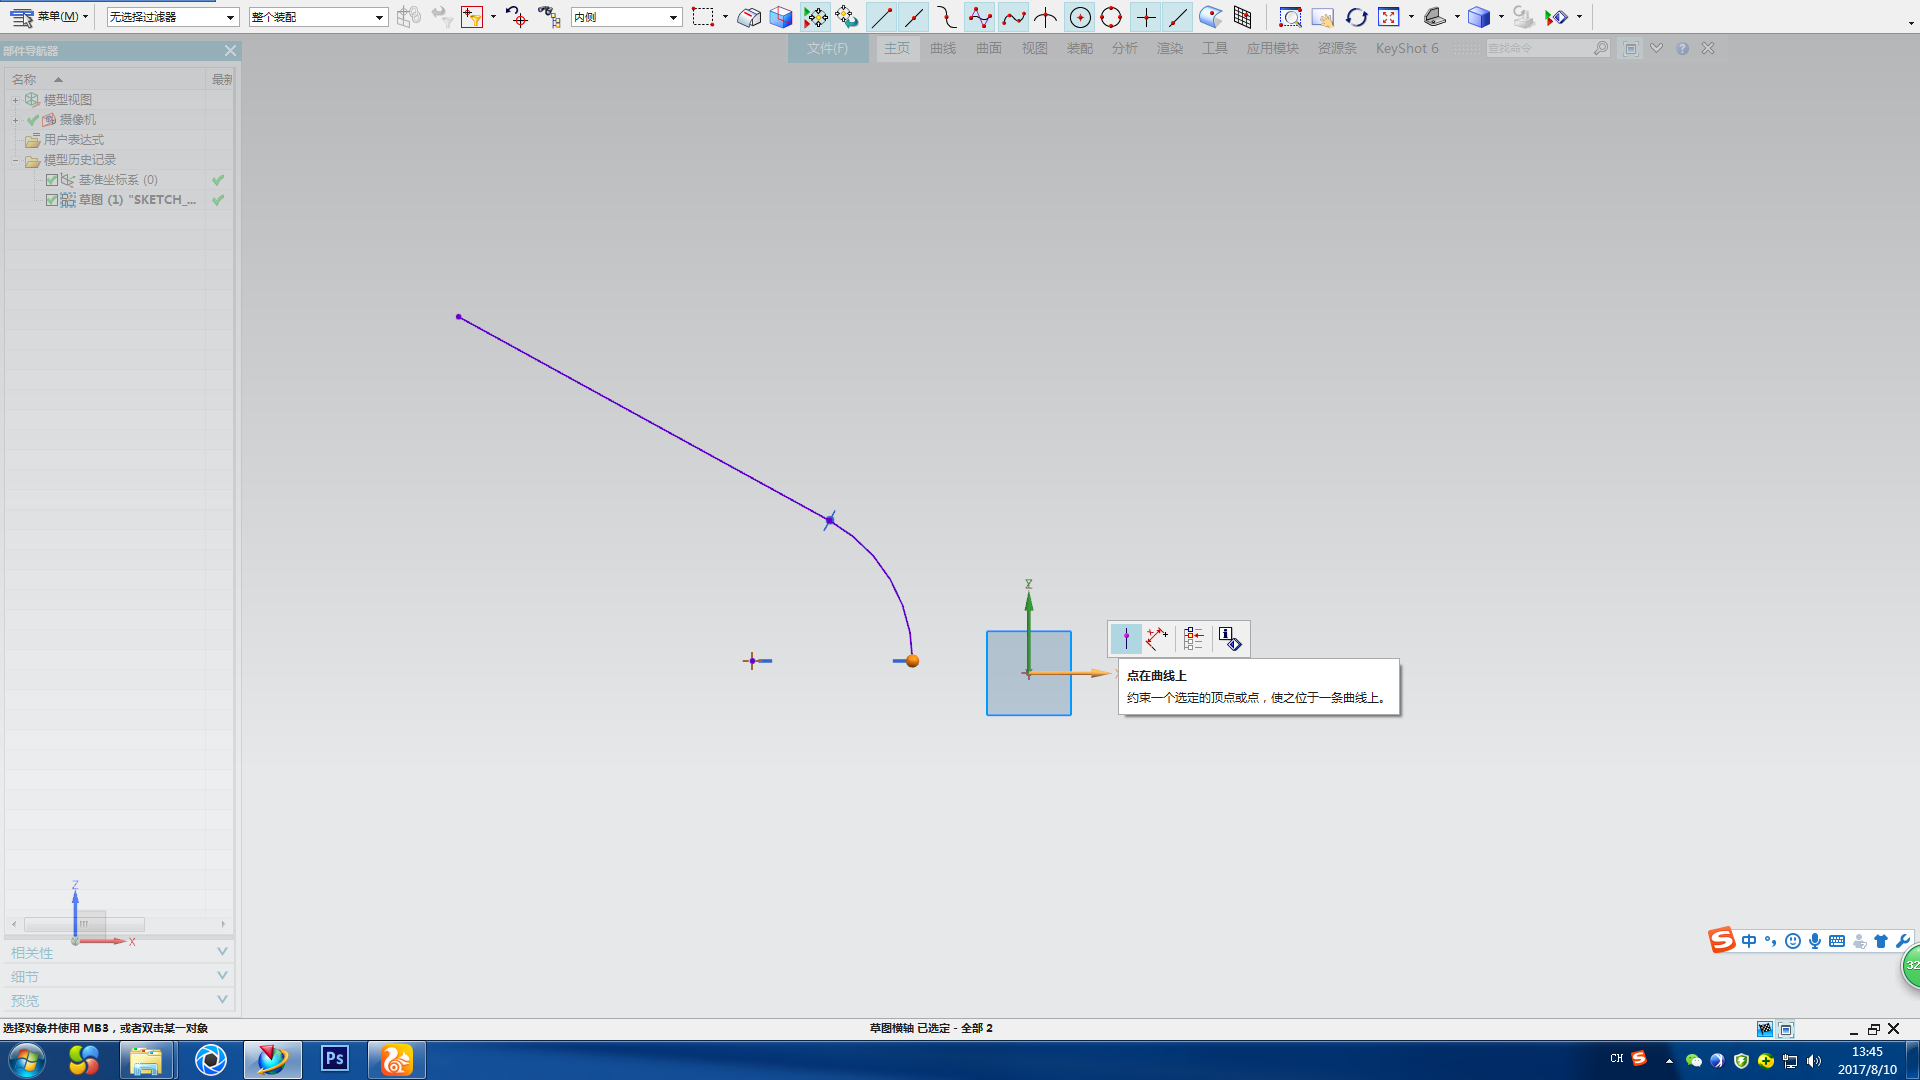Select the 用户表达式 tree item
This screenshot has height=1080, width=1920.
click(73, 140)
